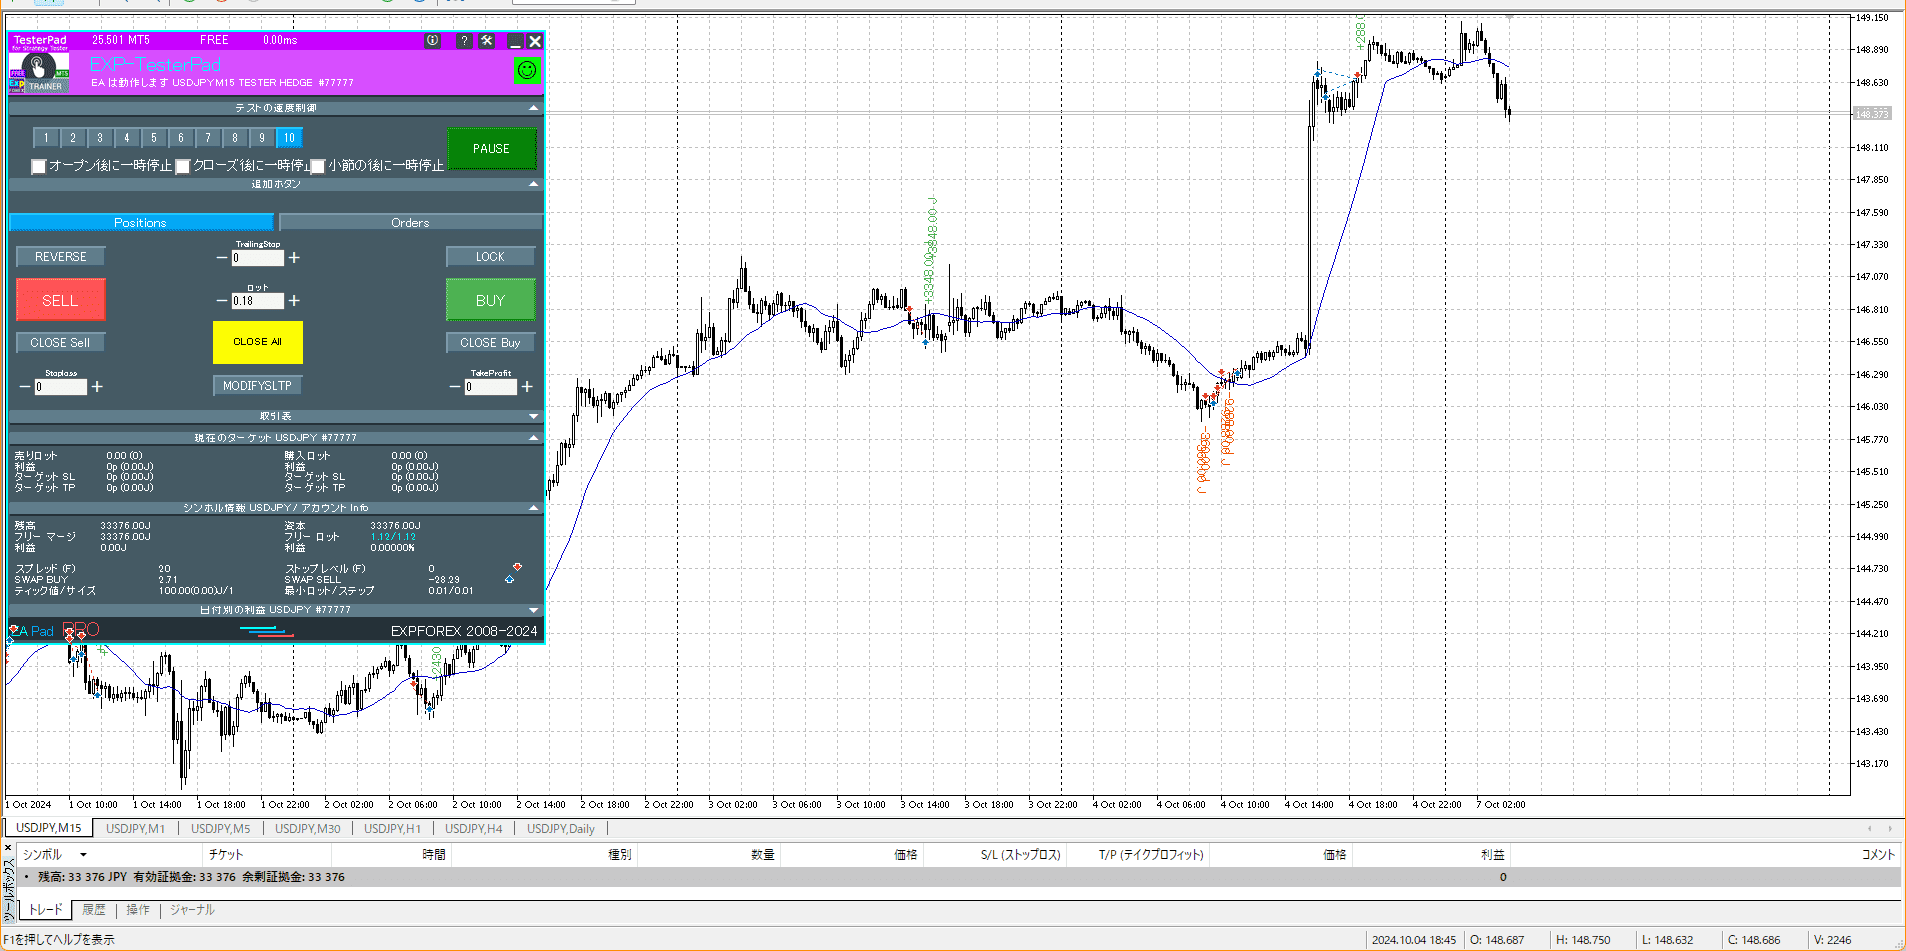The width and height of the screenshot is (1906, 951).
Task: Increase TakeProfit with plus icon
Action: pos(527,387)
